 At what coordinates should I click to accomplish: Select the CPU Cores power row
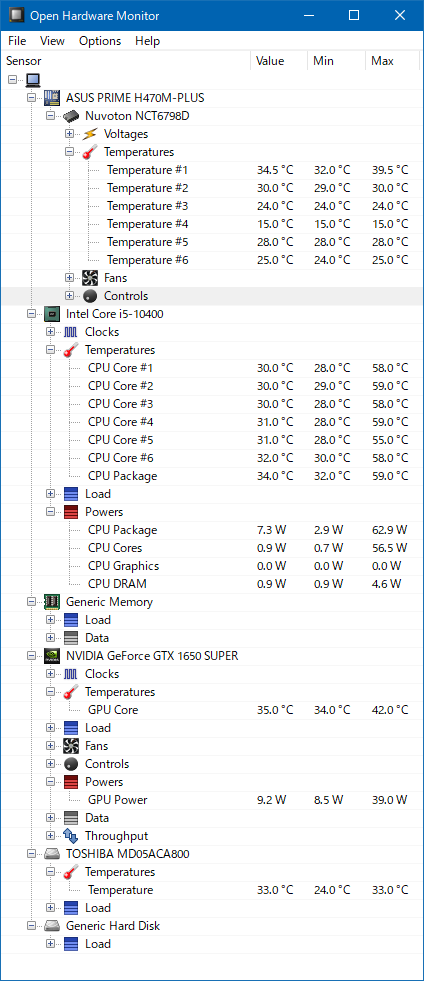(211, 548)
